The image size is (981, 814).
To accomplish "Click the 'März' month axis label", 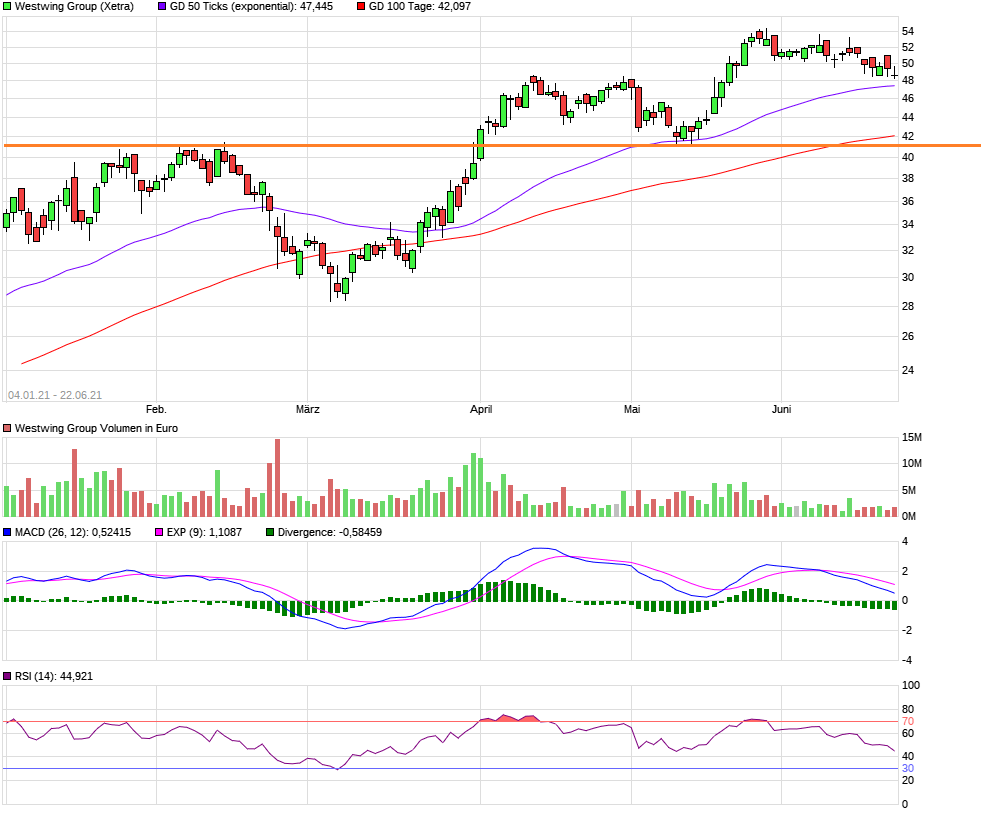I will click(x=308, y=409).
